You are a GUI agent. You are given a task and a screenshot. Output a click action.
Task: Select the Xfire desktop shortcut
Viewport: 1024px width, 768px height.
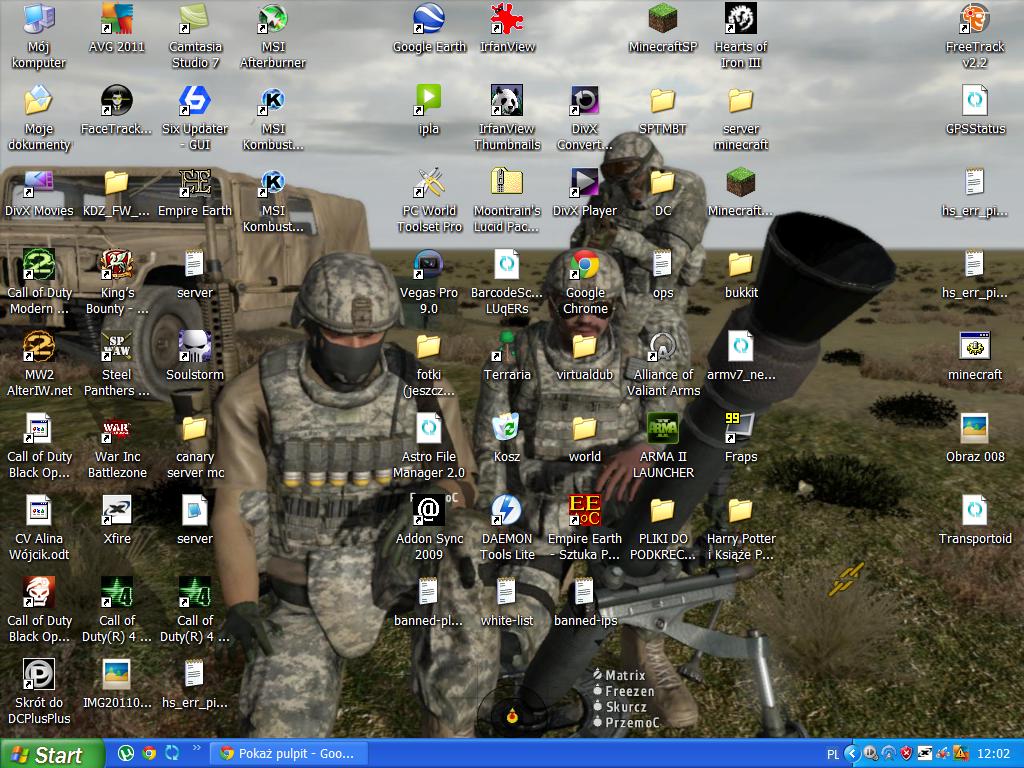[117, 512]
